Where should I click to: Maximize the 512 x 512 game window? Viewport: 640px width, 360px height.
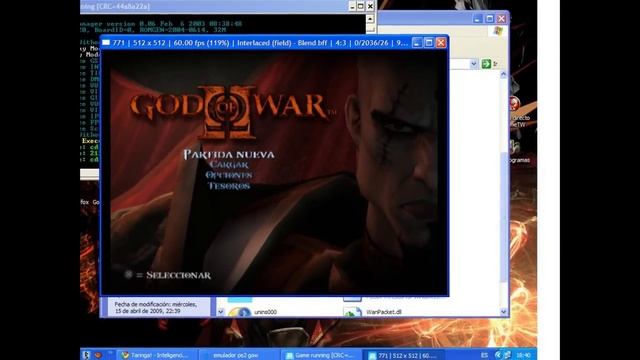click(x=429, y=42)
